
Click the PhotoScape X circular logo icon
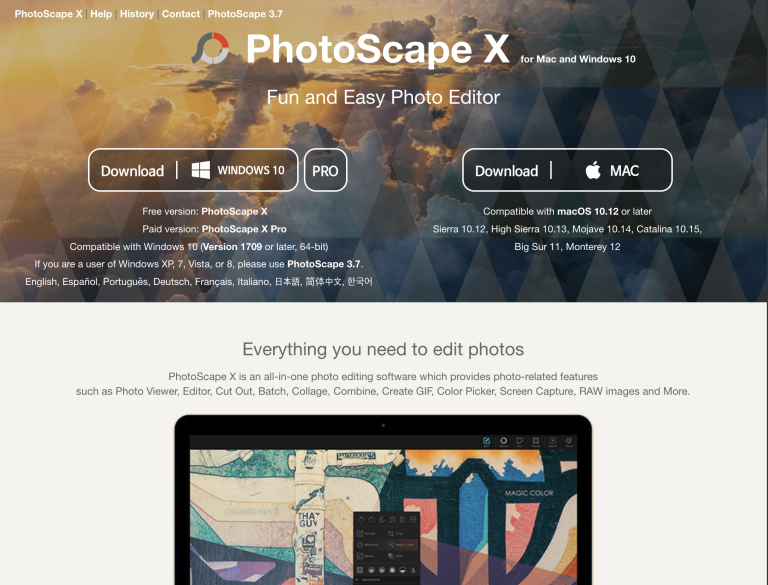[x=210, y=48]
